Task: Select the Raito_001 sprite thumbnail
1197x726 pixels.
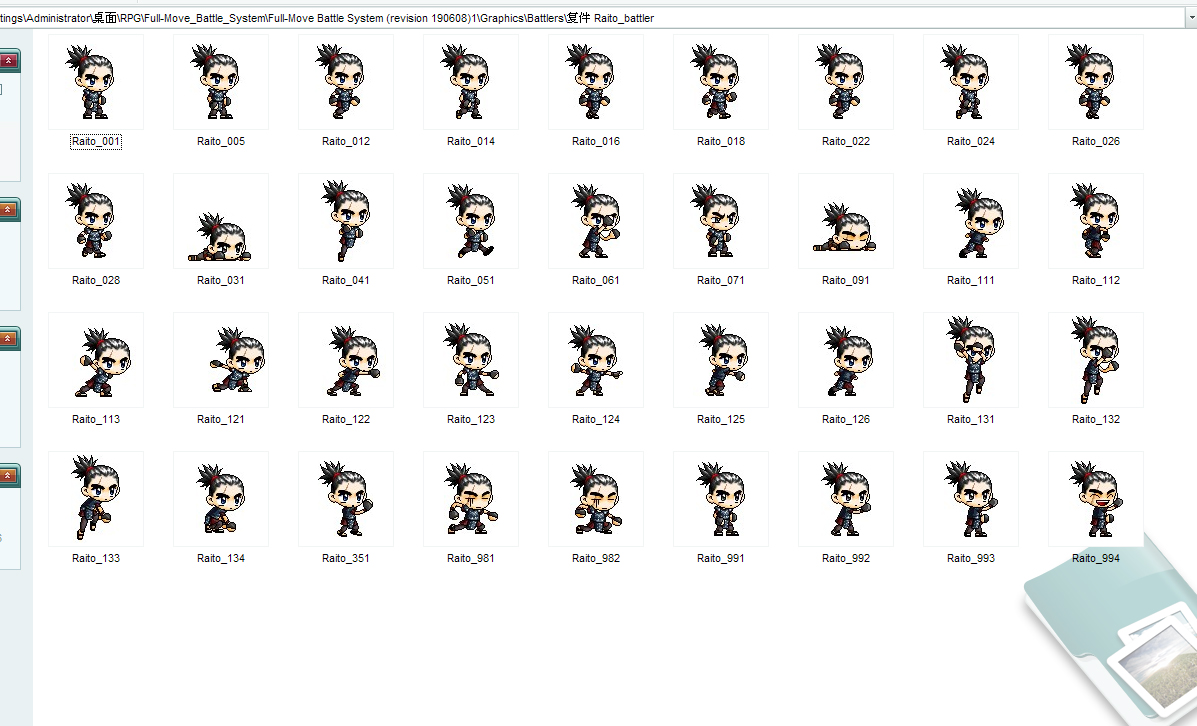Action: pyautogui.click(x=95, y=82)
